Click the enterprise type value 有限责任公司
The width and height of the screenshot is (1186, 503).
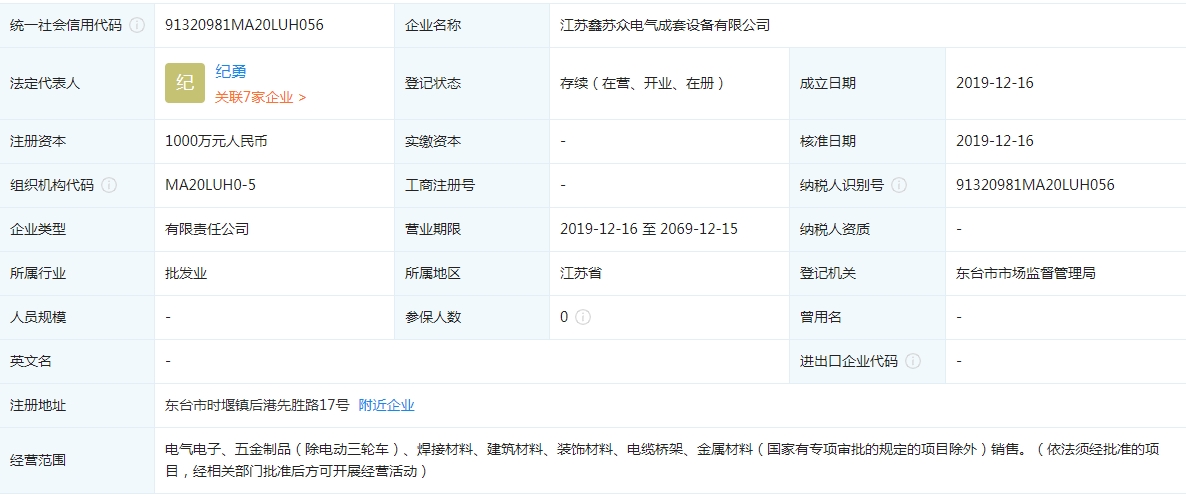[207, 229]
